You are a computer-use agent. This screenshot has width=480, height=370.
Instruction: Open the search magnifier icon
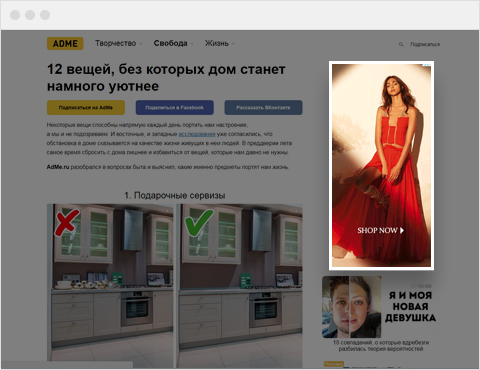[x=401, y=44]
